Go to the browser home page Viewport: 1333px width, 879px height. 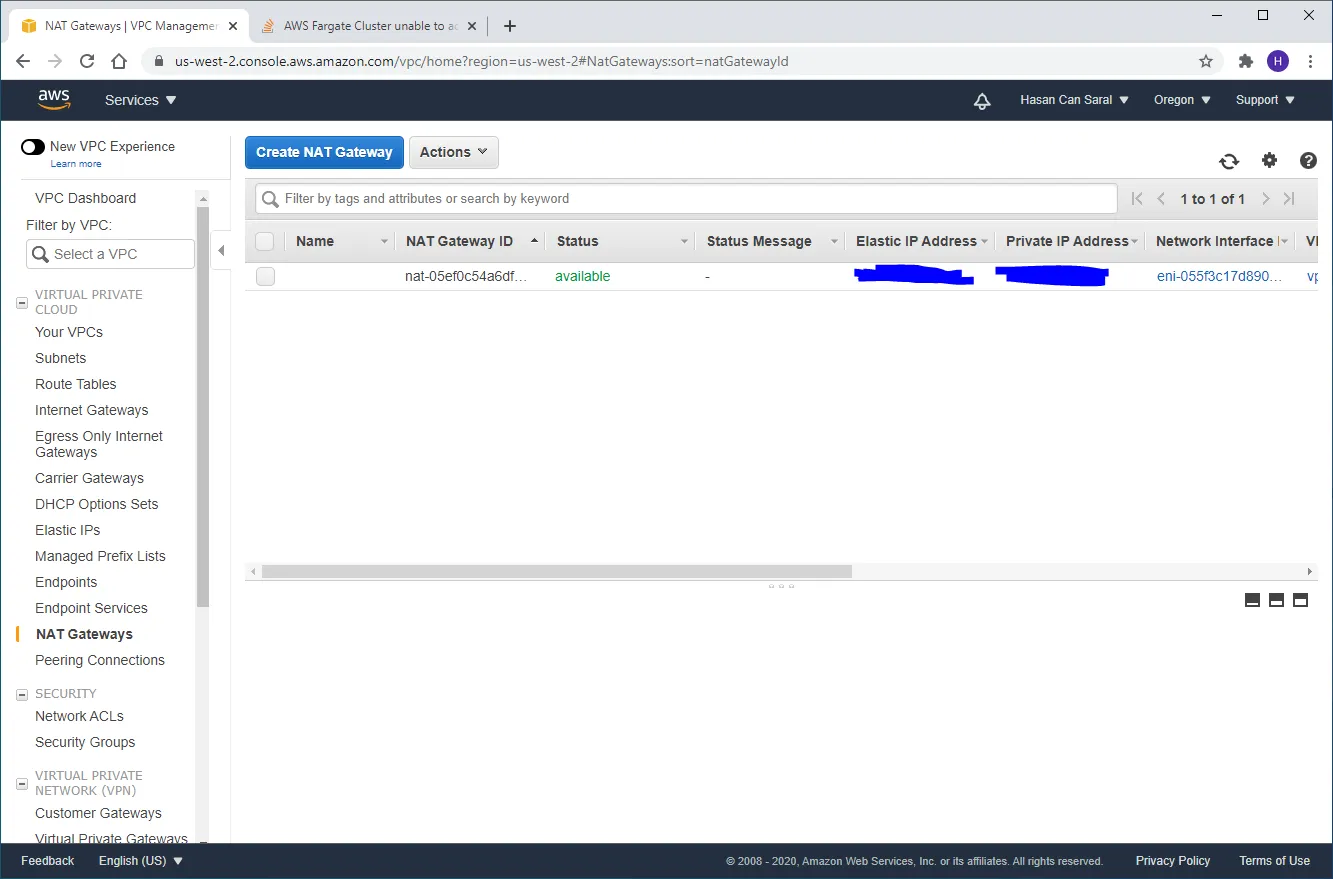click(119, 61)
